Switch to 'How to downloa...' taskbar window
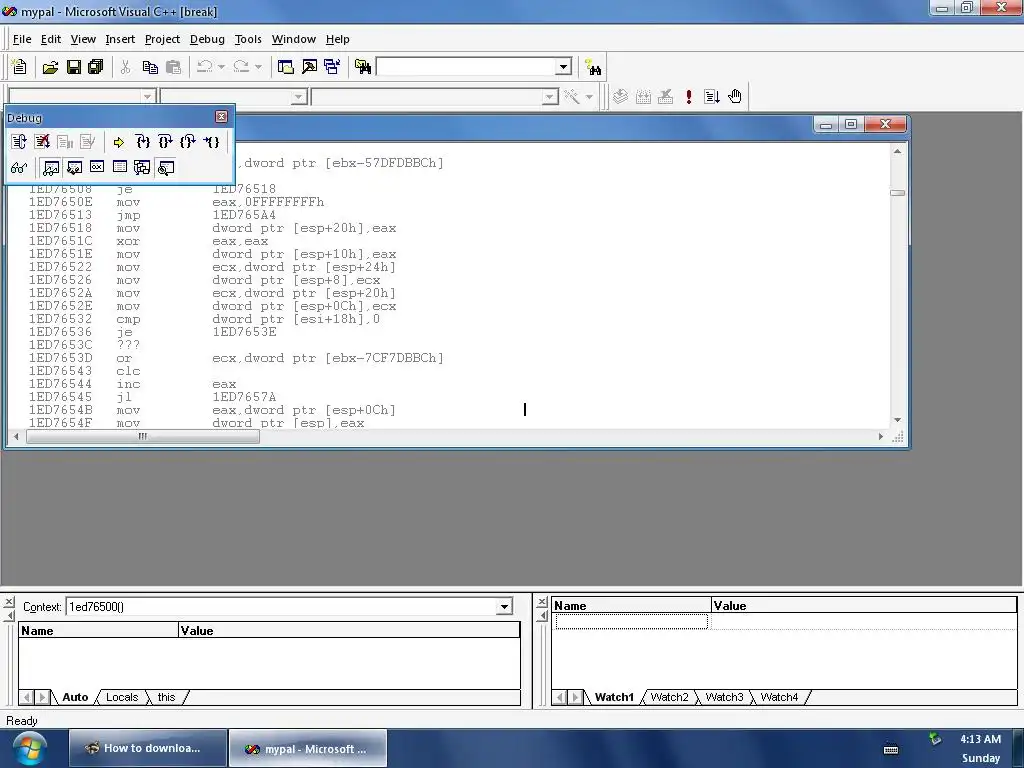 (x=148, y=748)
